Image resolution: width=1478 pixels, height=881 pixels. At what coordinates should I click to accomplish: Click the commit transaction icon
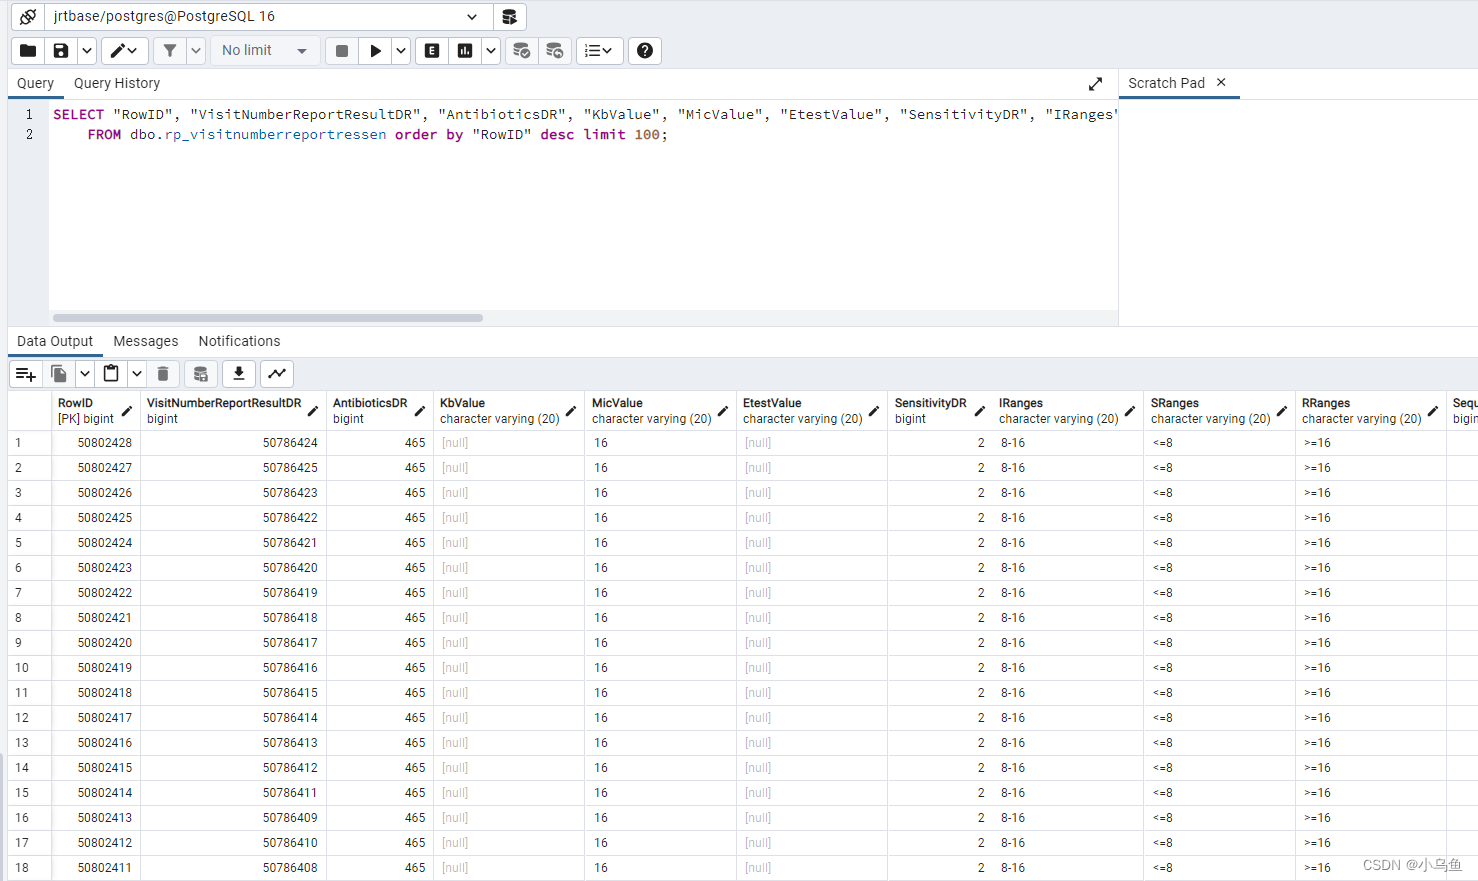[521, 51]
